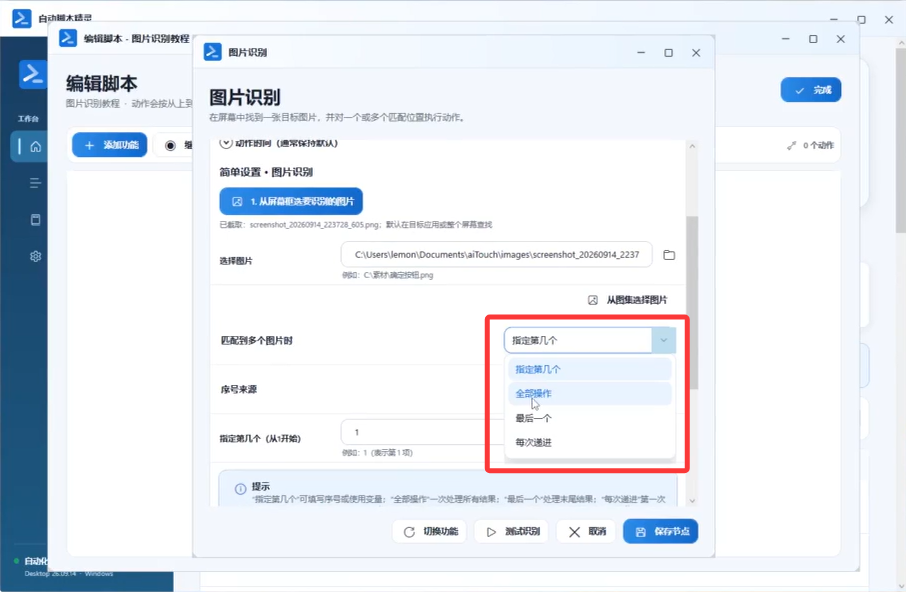The height and width of the screenshot is (592, 906).
Task: Maximize the 编辑脚本 window
Action: point(813,39)
